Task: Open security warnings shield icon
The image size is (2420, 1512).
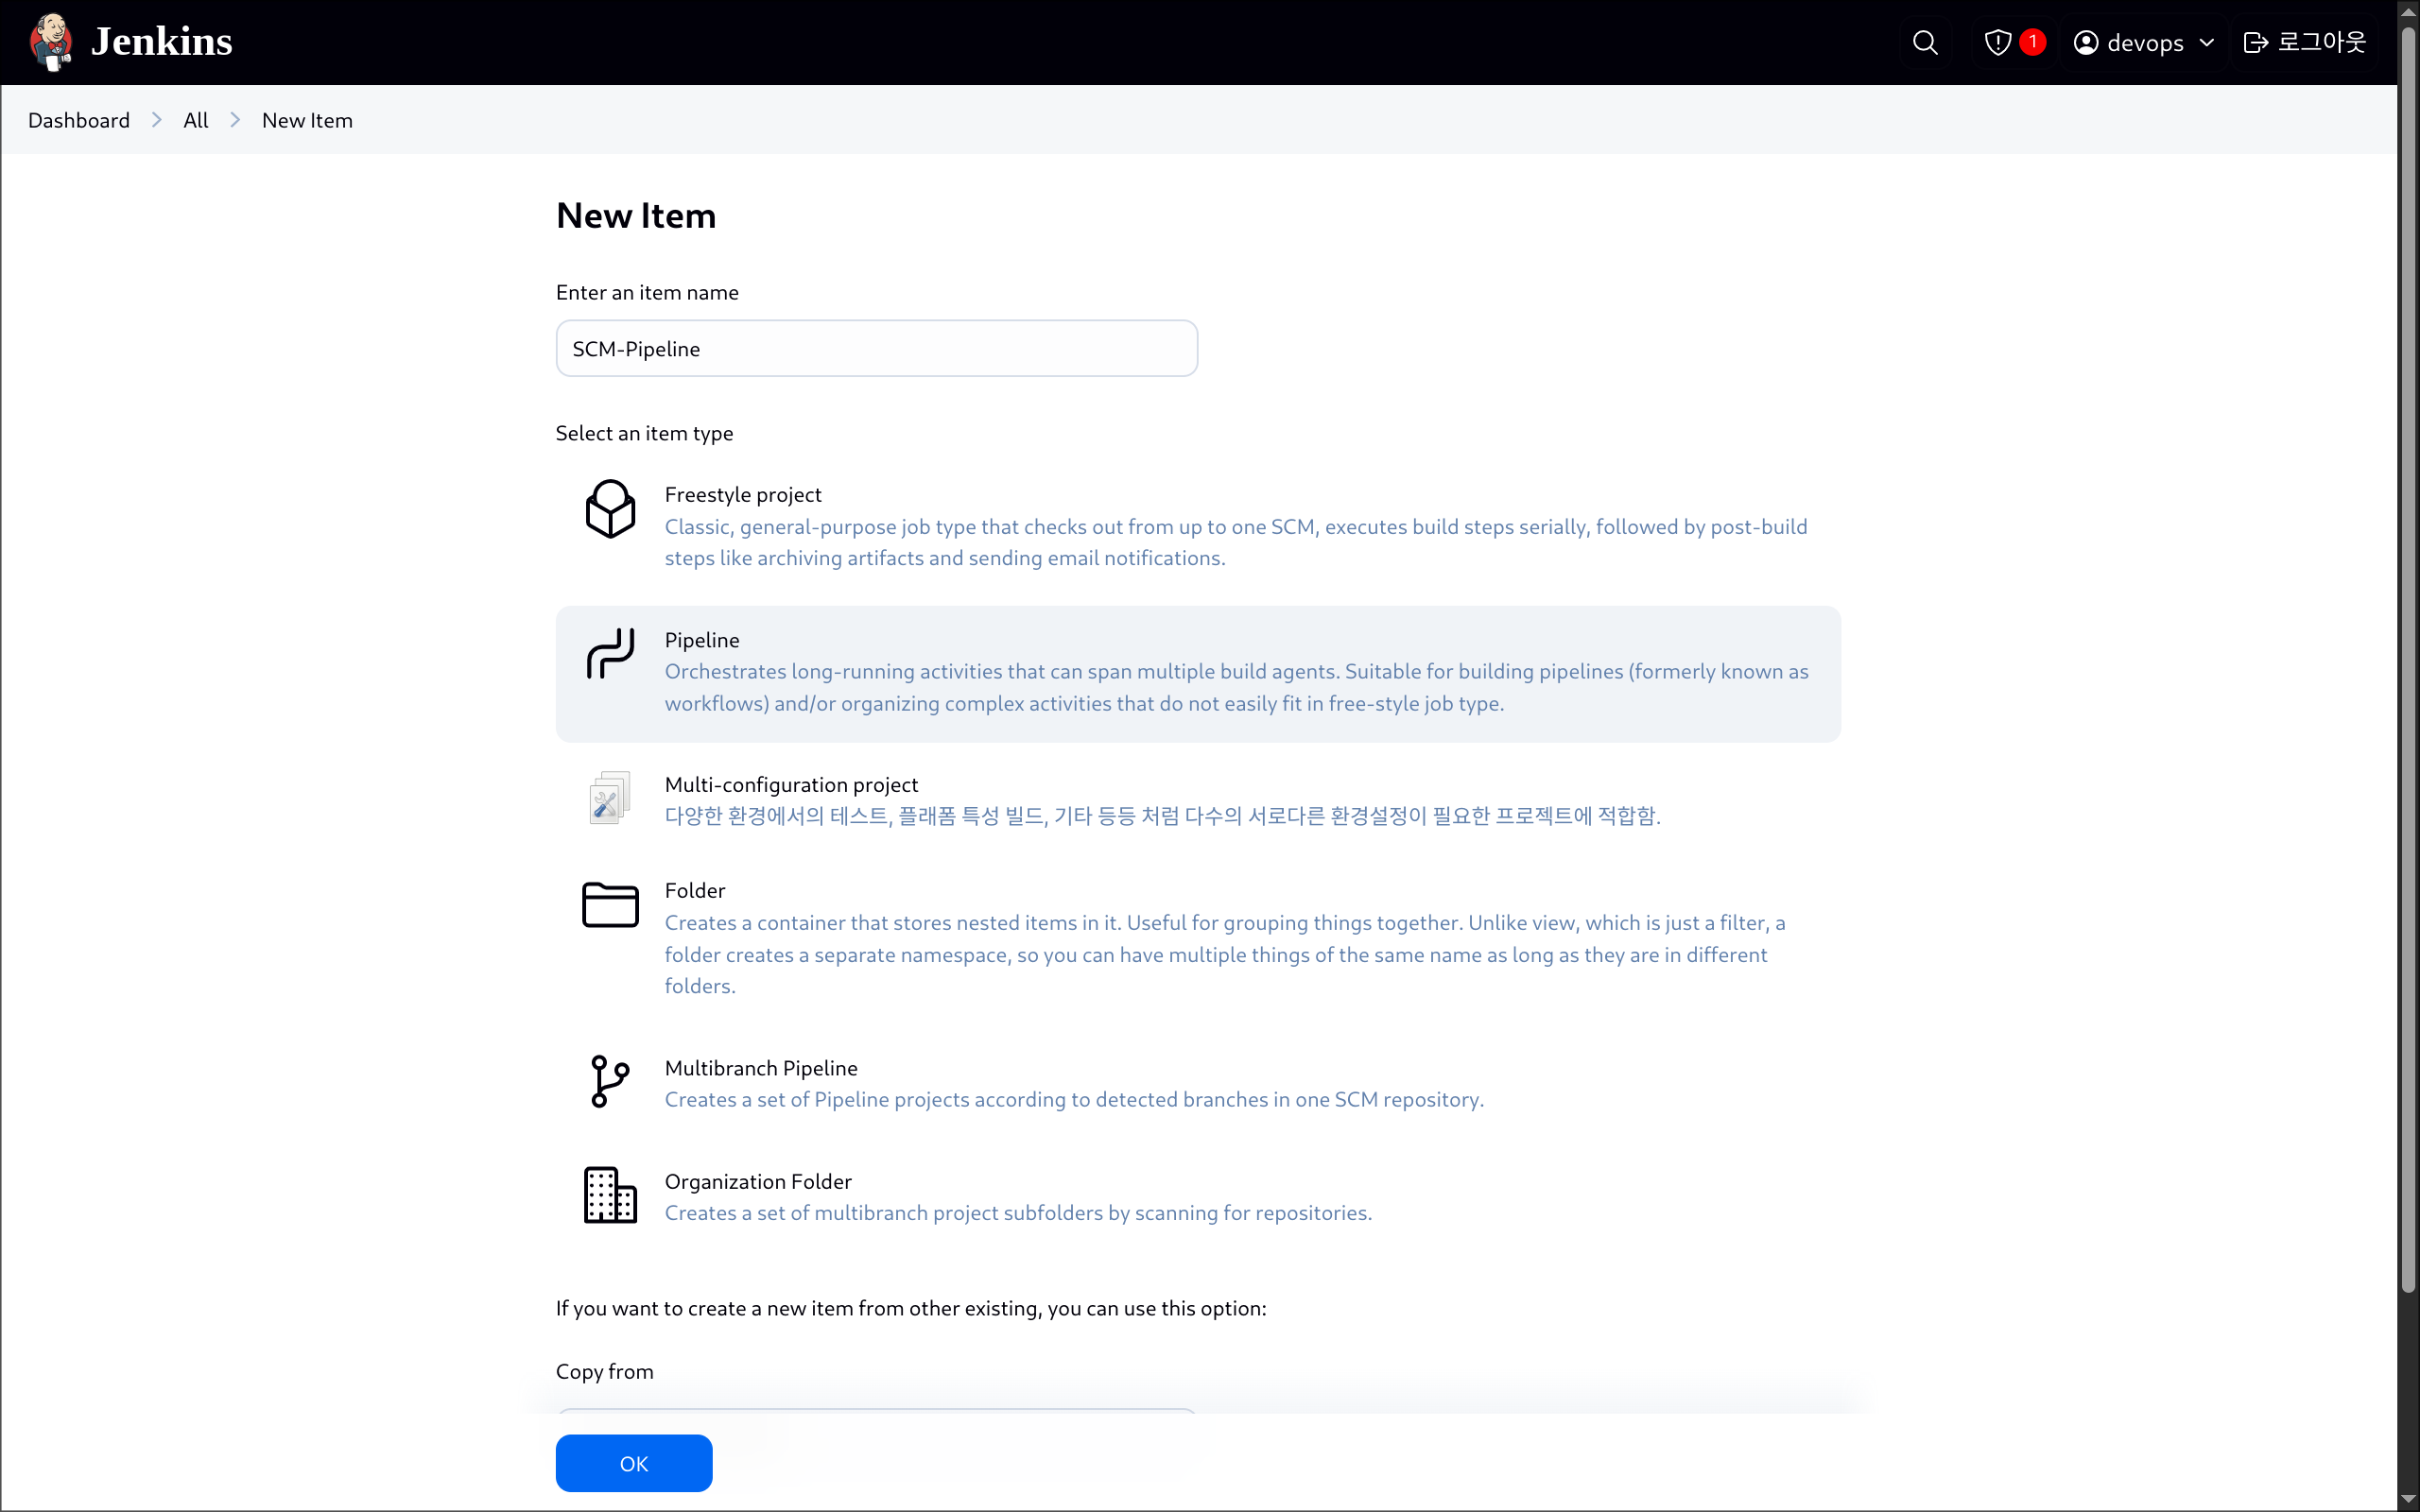Action: click(x=1997, y=42)
